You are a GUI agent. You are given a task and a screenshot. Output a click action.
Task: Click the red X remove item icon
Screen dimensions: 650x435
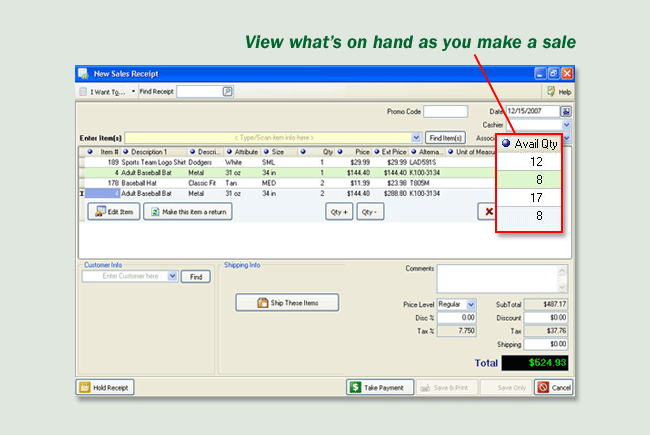488,212
